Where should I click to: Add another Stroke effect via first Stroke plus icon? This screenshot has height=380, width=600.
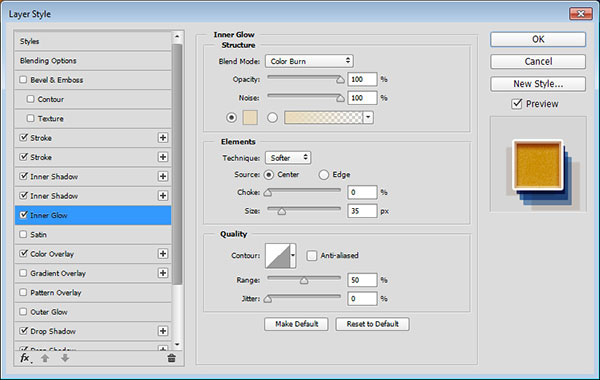coord(163,138)
